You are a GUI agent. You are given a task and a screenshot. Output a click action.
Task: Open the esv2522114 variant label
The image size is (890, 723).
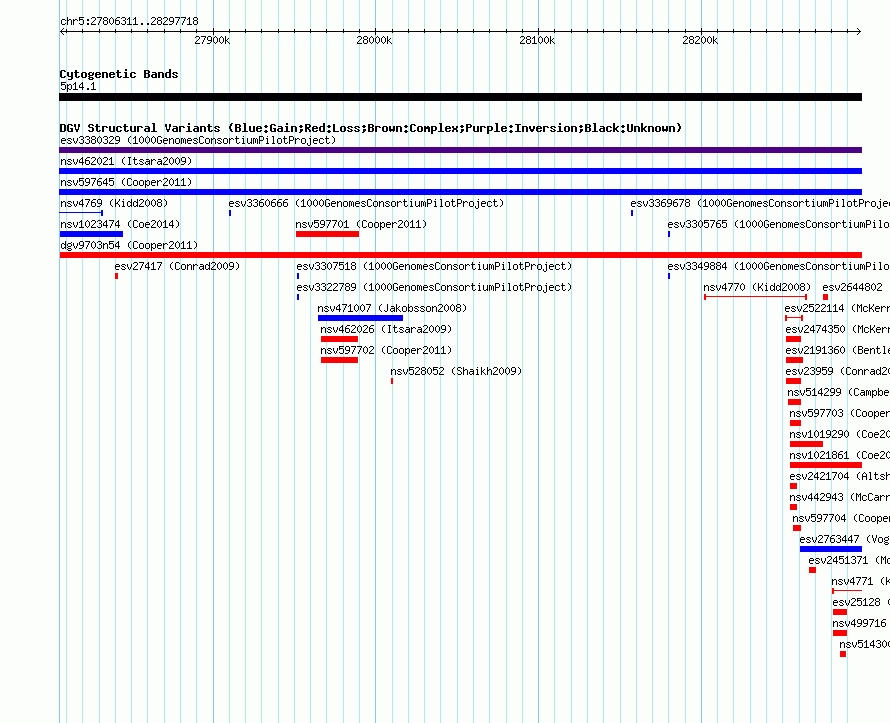[x=837, y=308]
